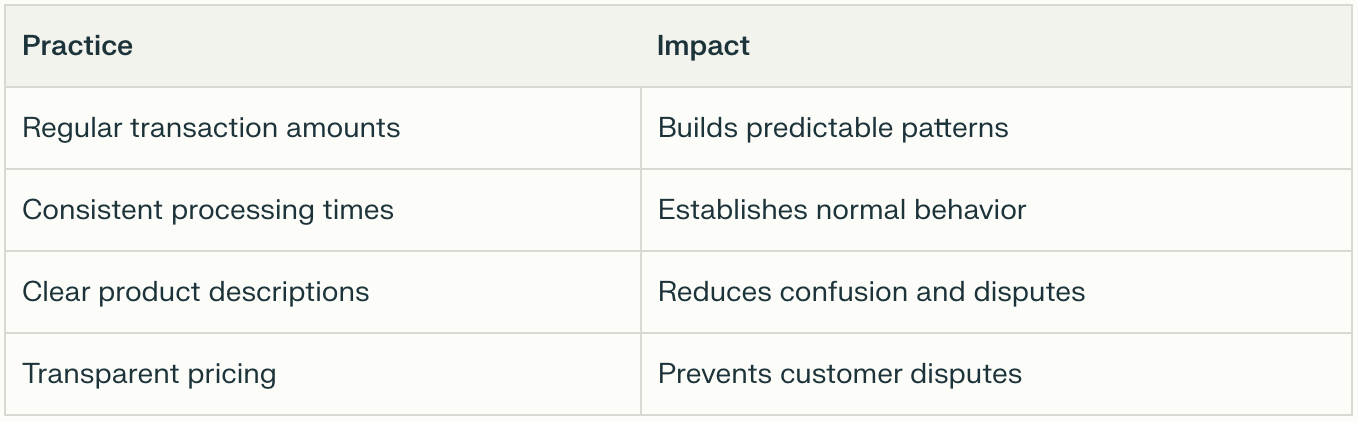The image size is (1358, 422).
Task: Click the Practice column header
Action: (x=78, y=46)
